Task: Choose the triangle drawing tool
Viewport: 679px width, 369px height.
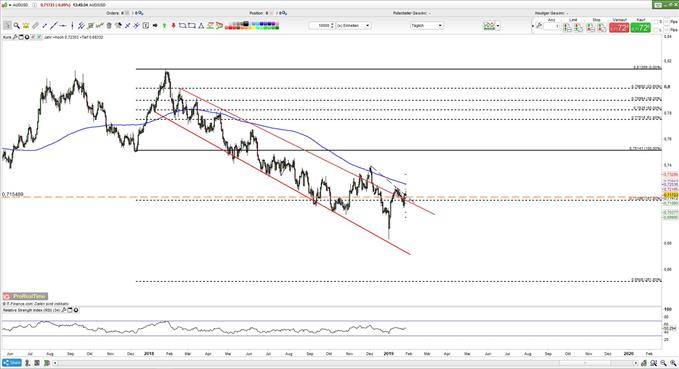Action: tap(201, 26)
